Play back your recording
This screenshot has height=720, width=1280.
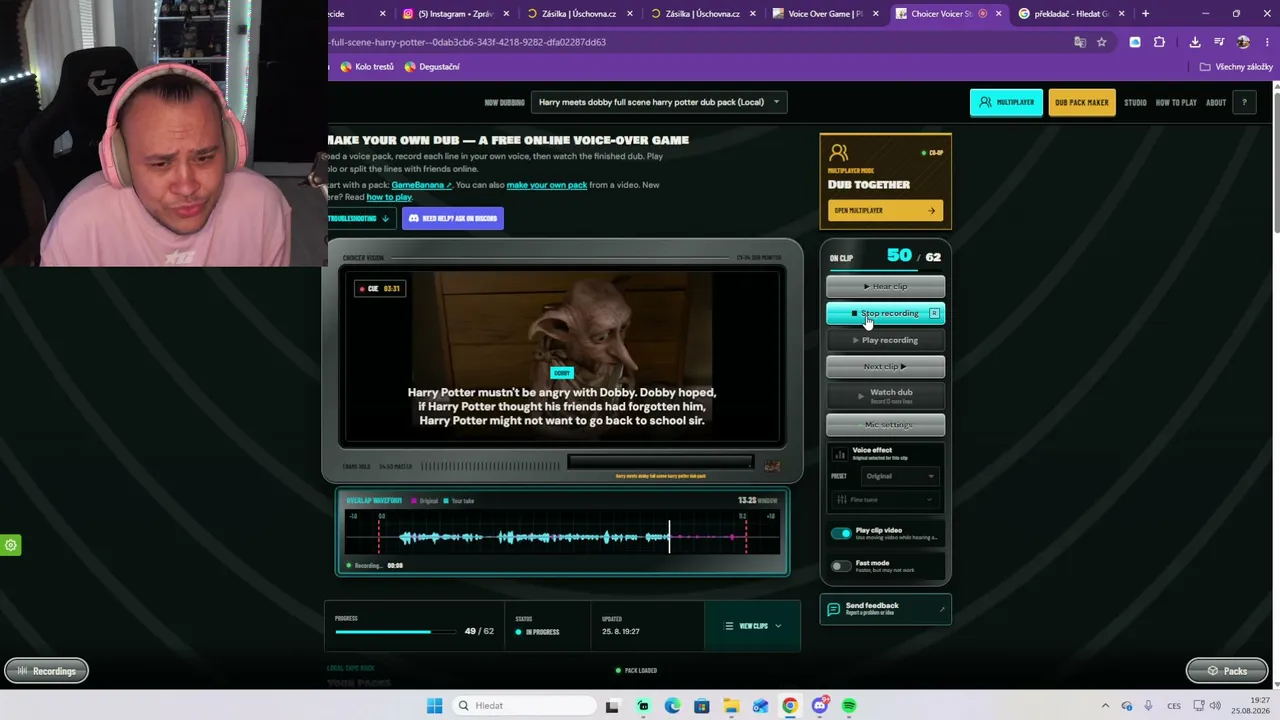885,340
